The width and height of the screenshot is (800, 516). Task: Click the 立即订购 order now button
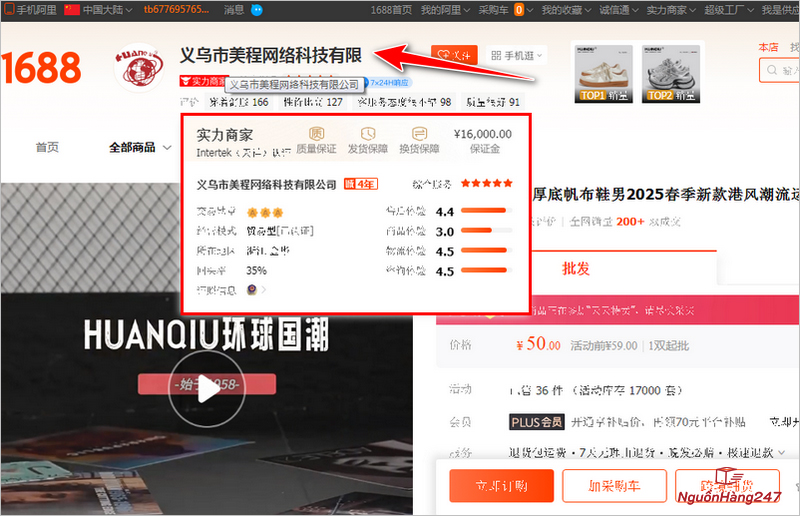(501, 485)
